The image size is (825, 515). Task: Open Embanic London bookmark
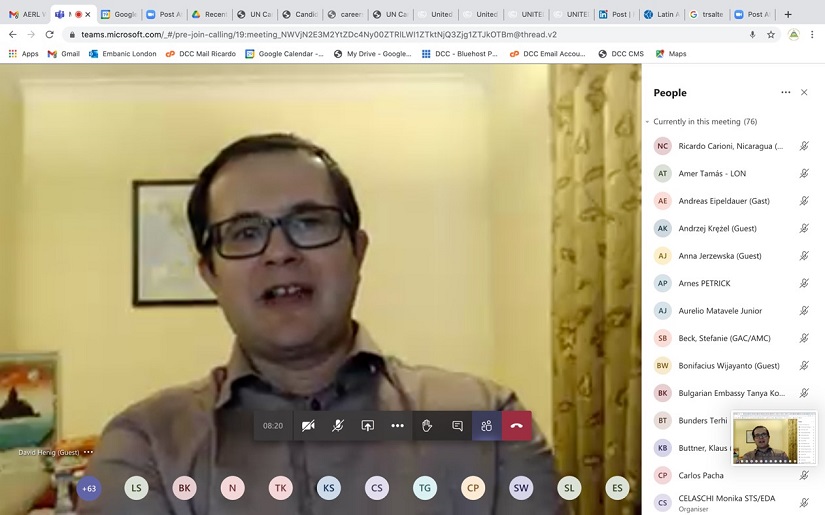coord(123,54)
